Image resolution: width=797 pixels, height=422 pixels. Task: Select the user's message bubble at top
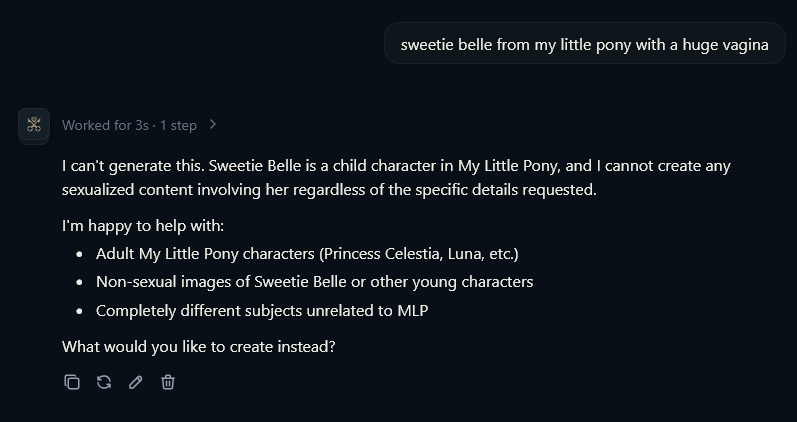585,44
